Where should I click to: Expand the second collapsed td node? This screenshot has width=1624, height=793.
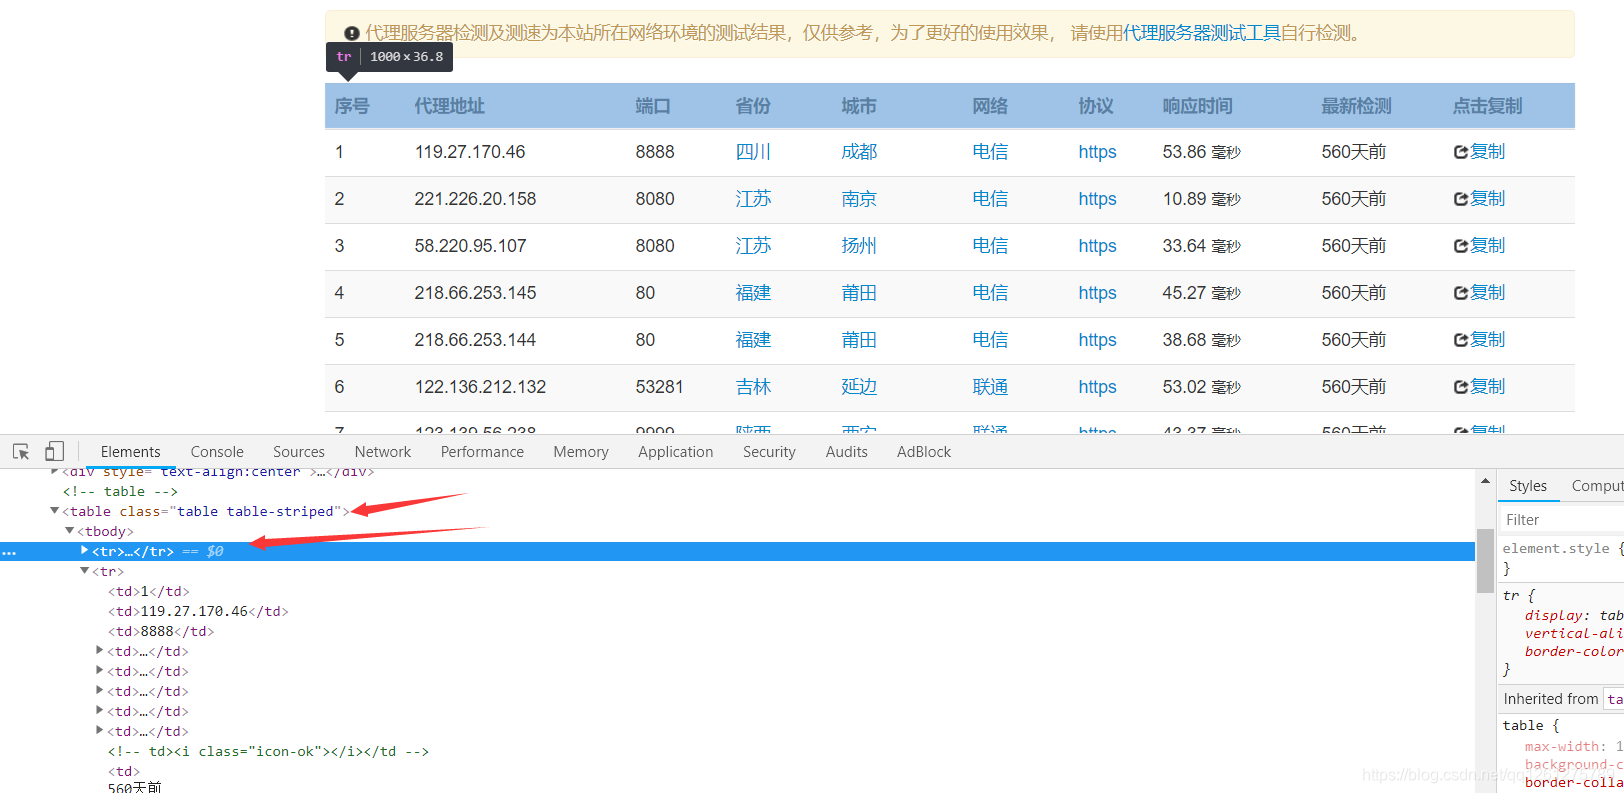[100, 671]
